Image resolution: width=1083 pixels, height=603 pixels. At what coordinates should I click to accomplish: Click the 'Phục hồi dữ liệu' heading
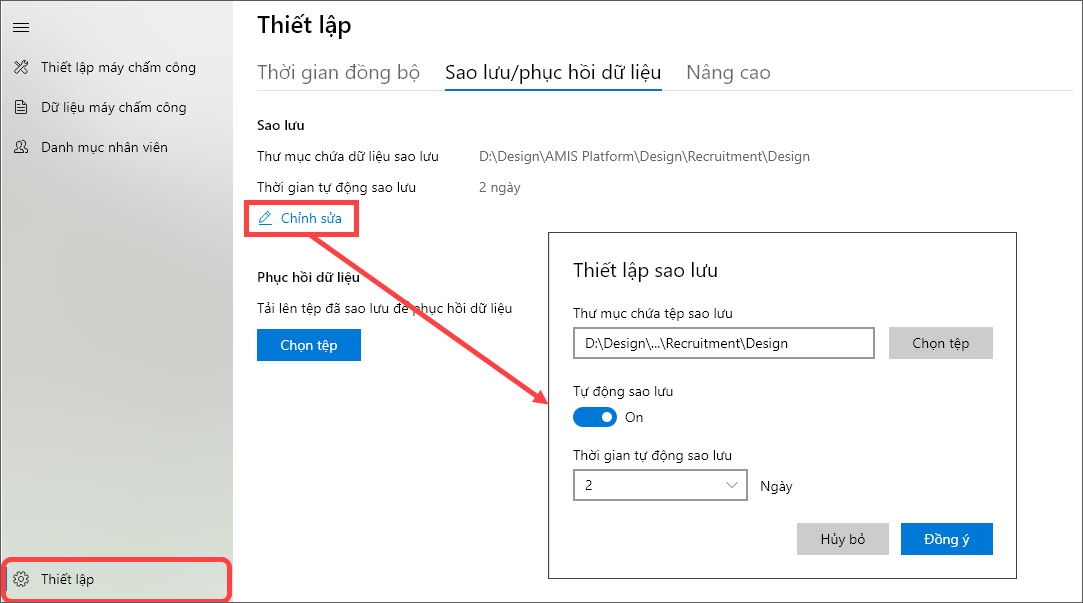pos(308,278)
